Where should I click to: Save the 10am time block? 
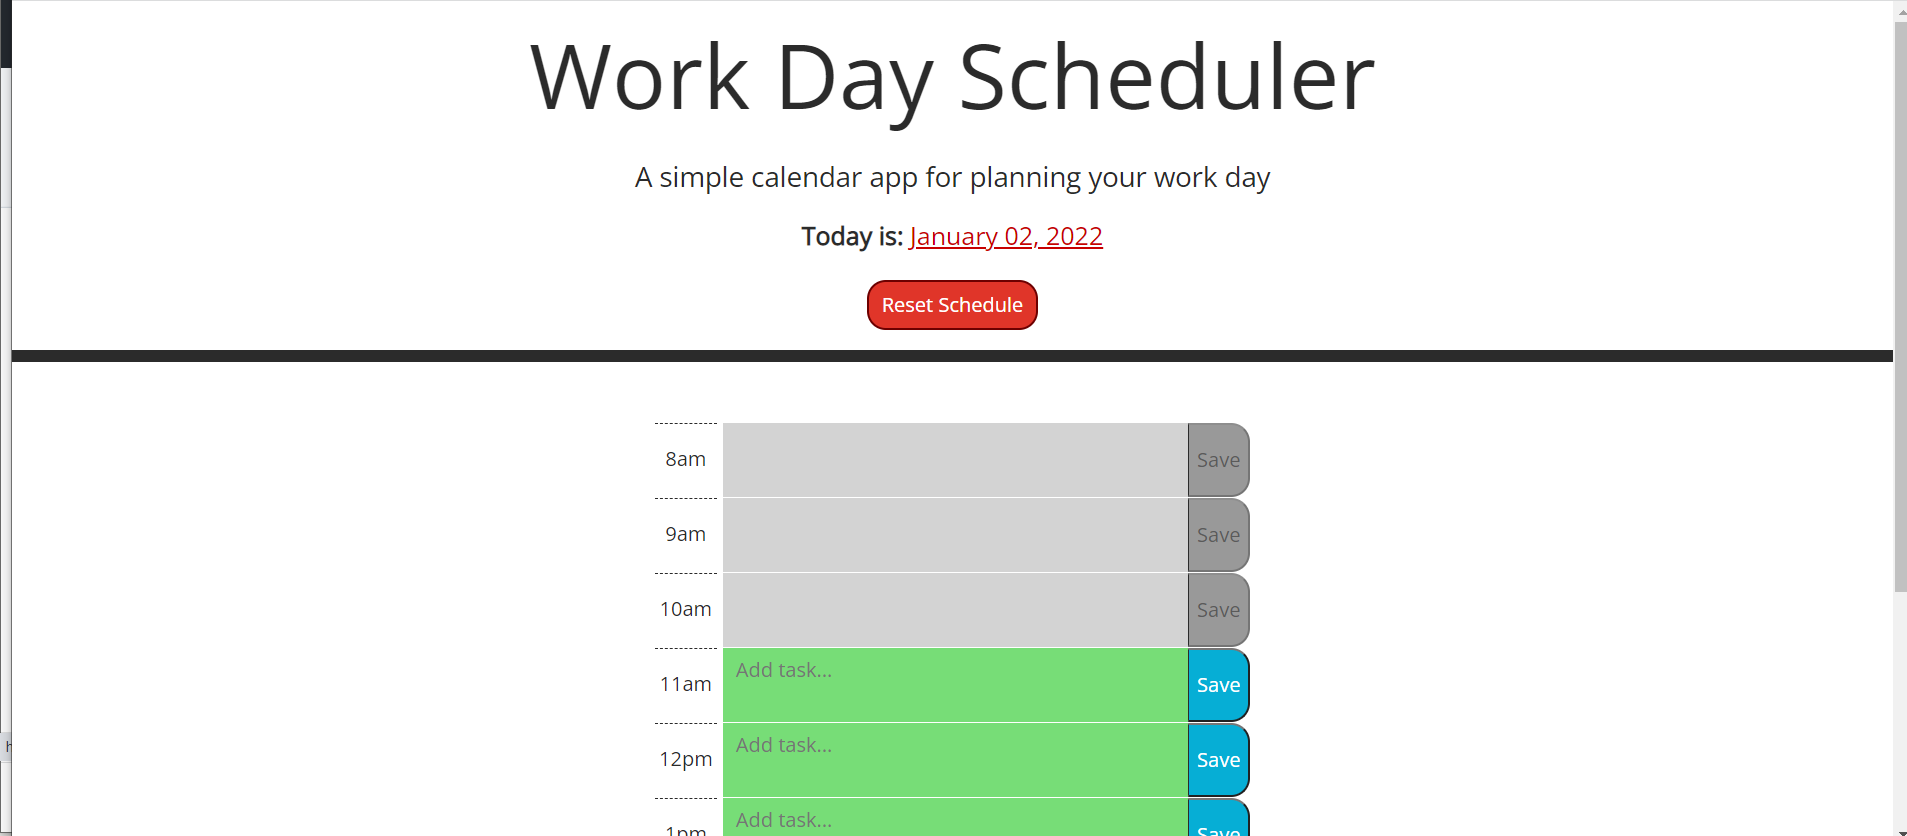coord(1216,609)
